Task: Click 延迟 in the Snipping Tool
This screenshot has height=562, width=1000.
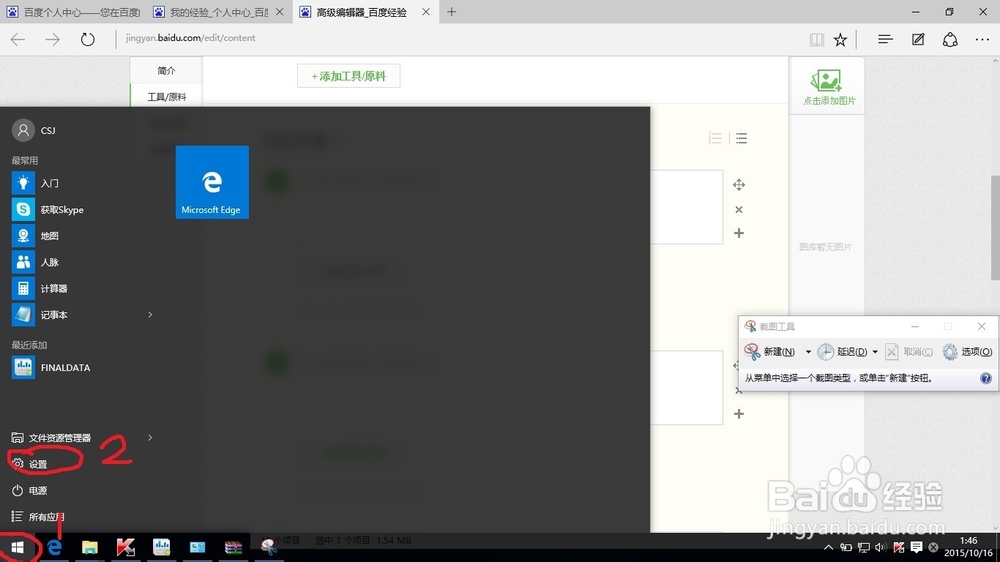Action: click(843, 351)
